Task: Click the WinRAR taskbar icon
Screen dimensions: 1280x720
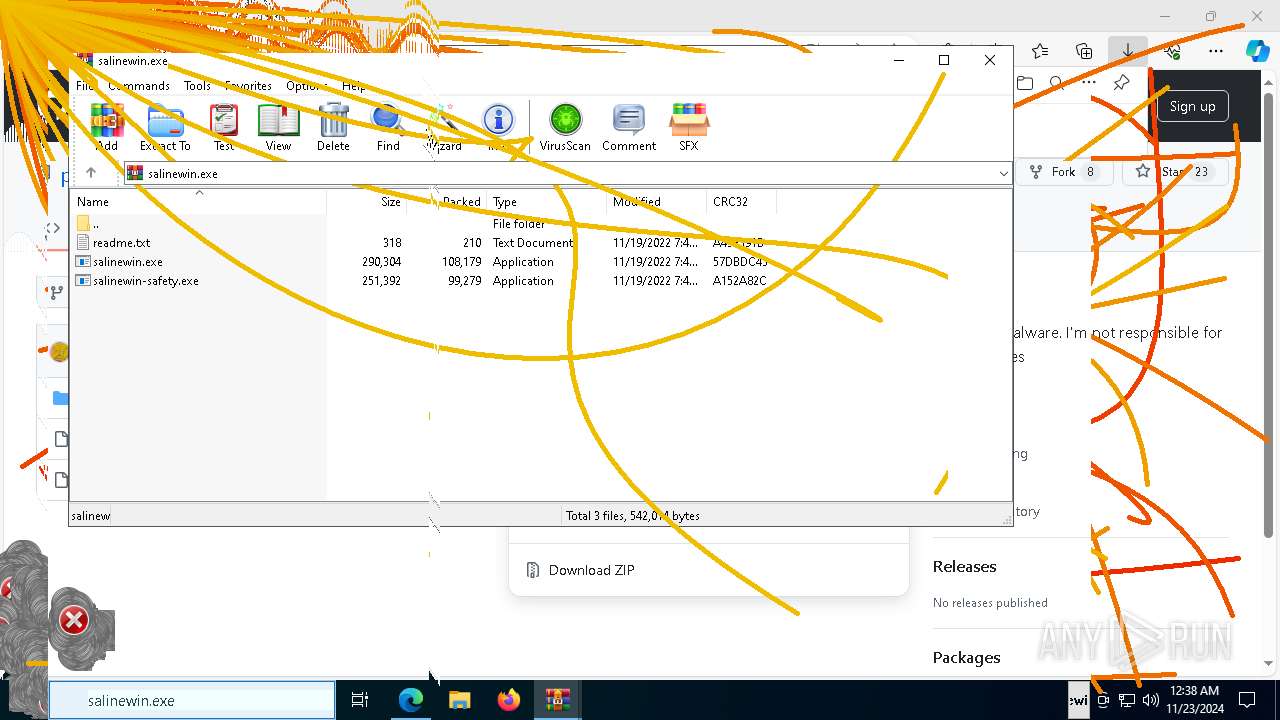Action: 557,700
